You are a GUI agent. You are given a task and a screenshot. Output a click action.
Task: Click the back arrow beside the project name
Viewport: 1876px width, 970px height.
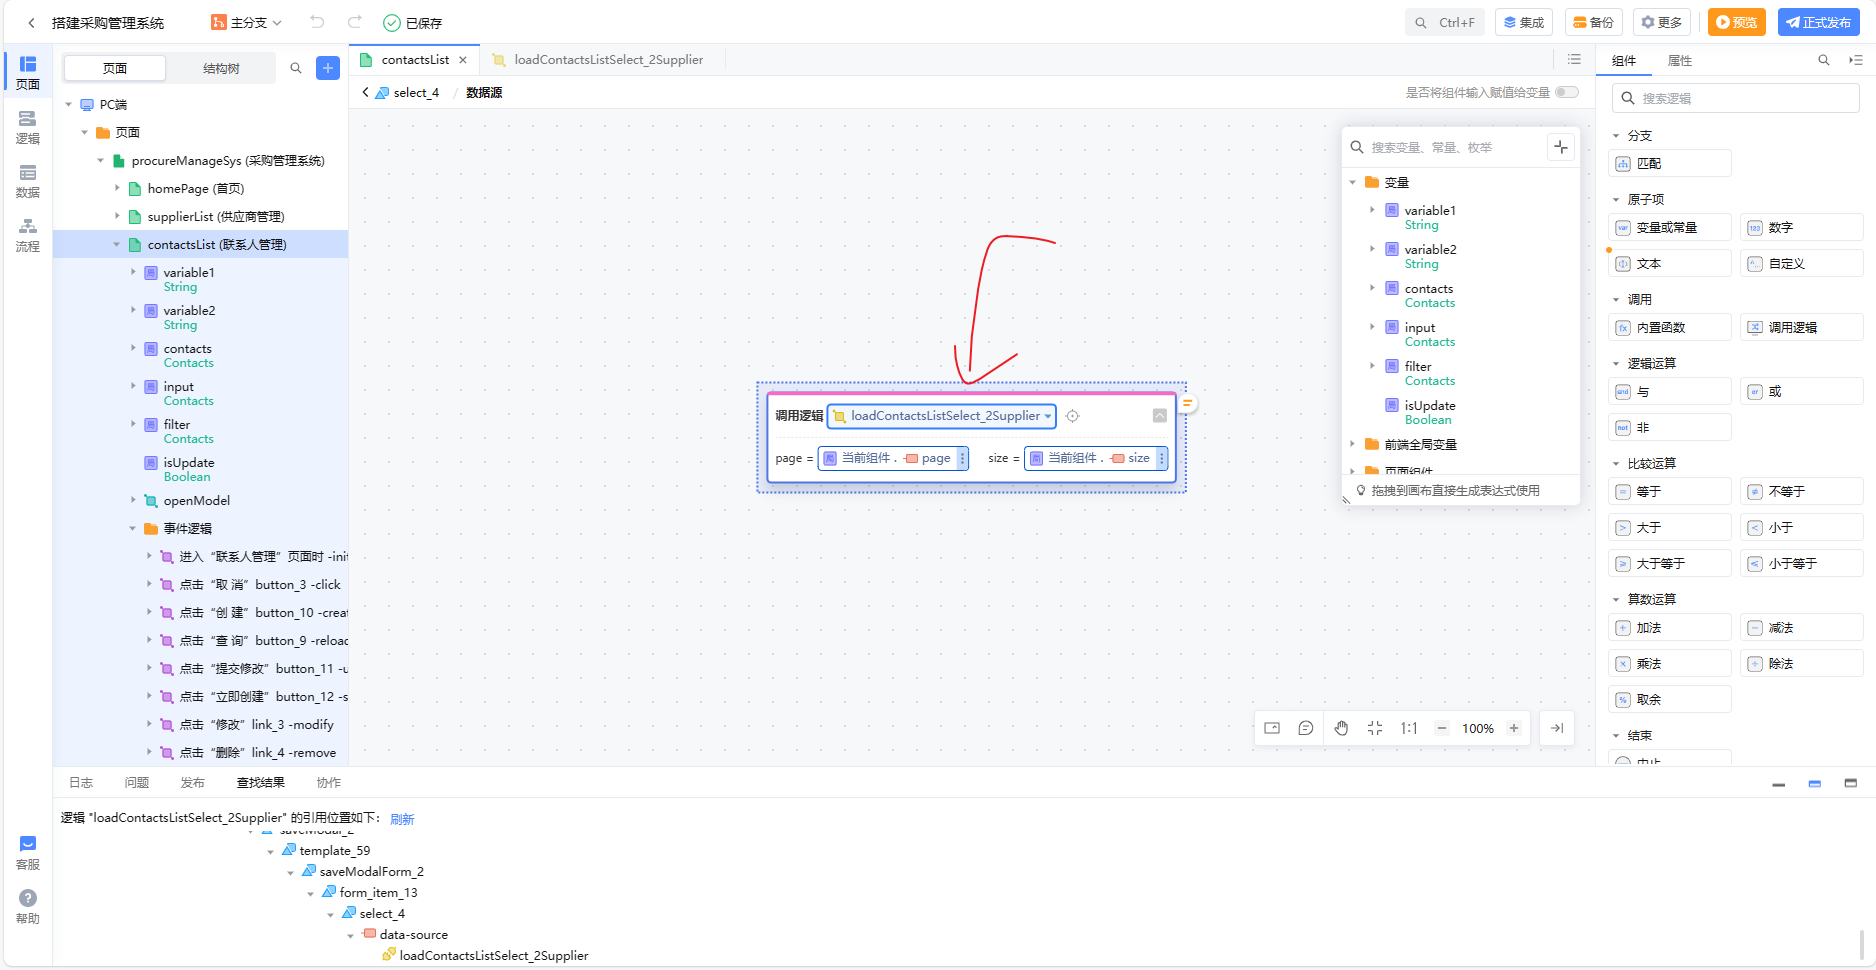pos(31,22)
